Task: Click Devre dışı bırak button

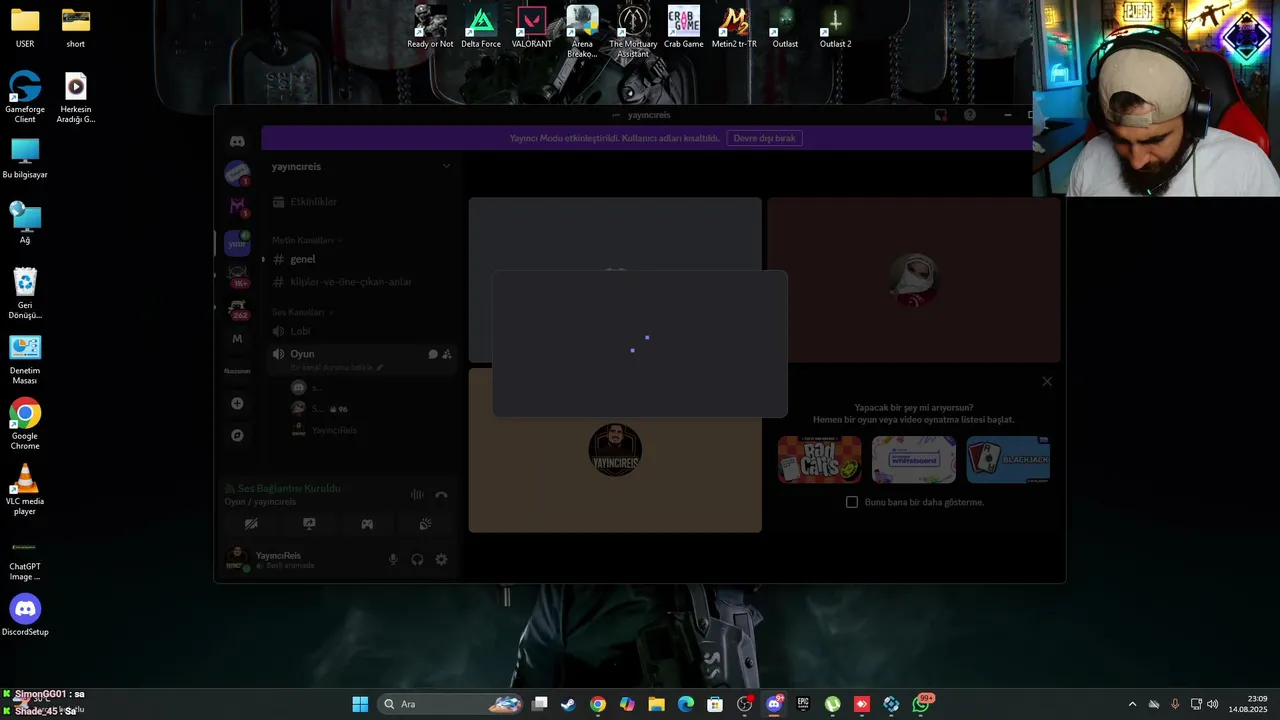Action: (764, 138)
